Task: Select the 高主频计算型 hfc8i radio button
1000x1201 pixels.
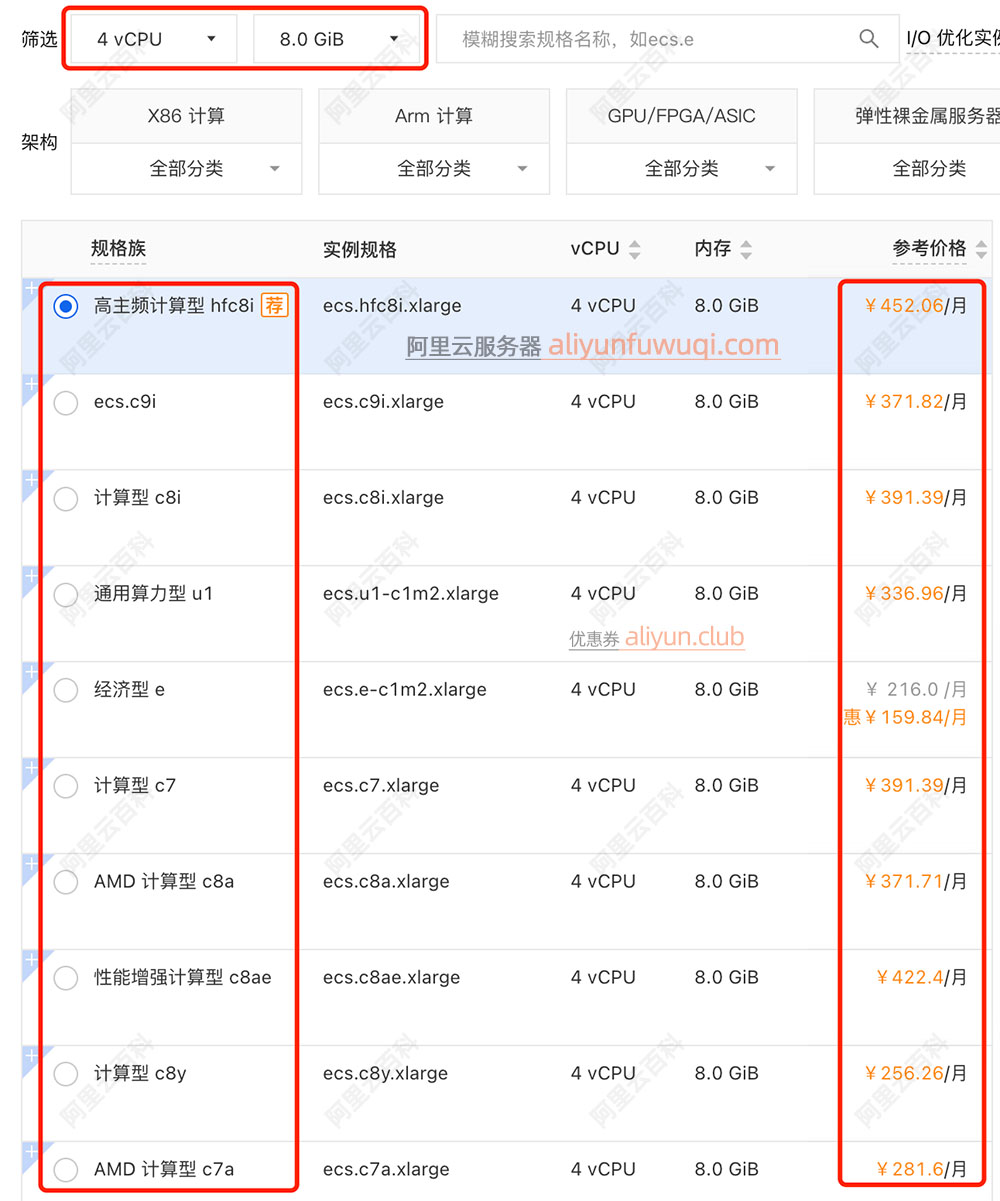Action: [x=66, y=307]
